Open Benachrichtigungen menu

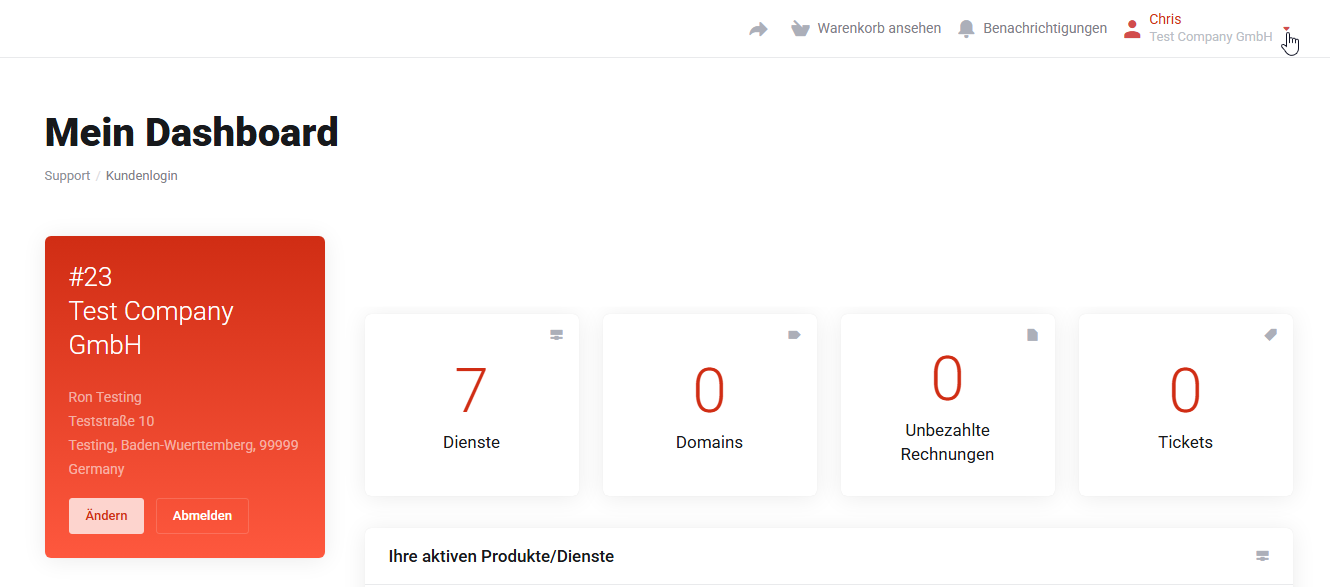(1045, 28)
